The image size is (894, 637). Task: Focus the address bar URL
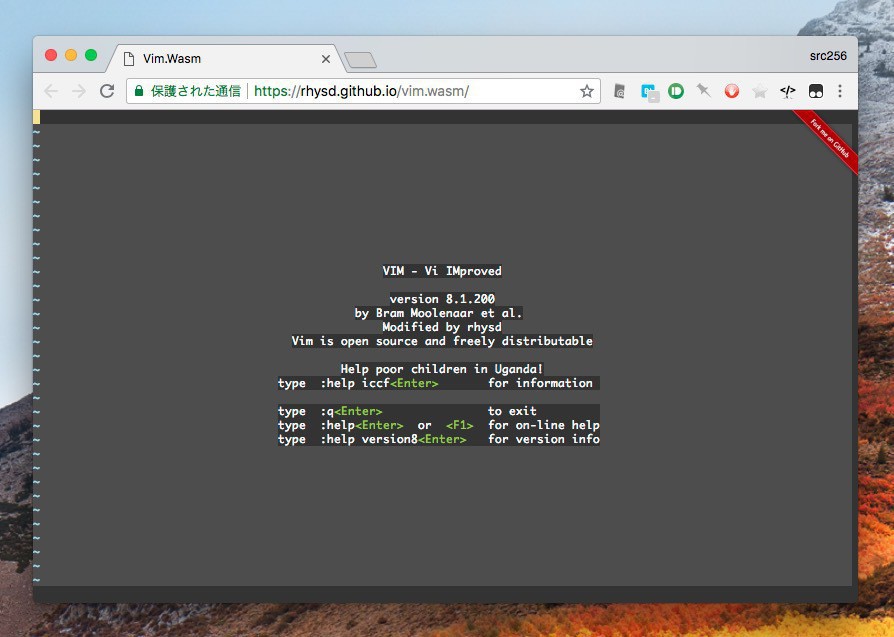pos(361,91)
